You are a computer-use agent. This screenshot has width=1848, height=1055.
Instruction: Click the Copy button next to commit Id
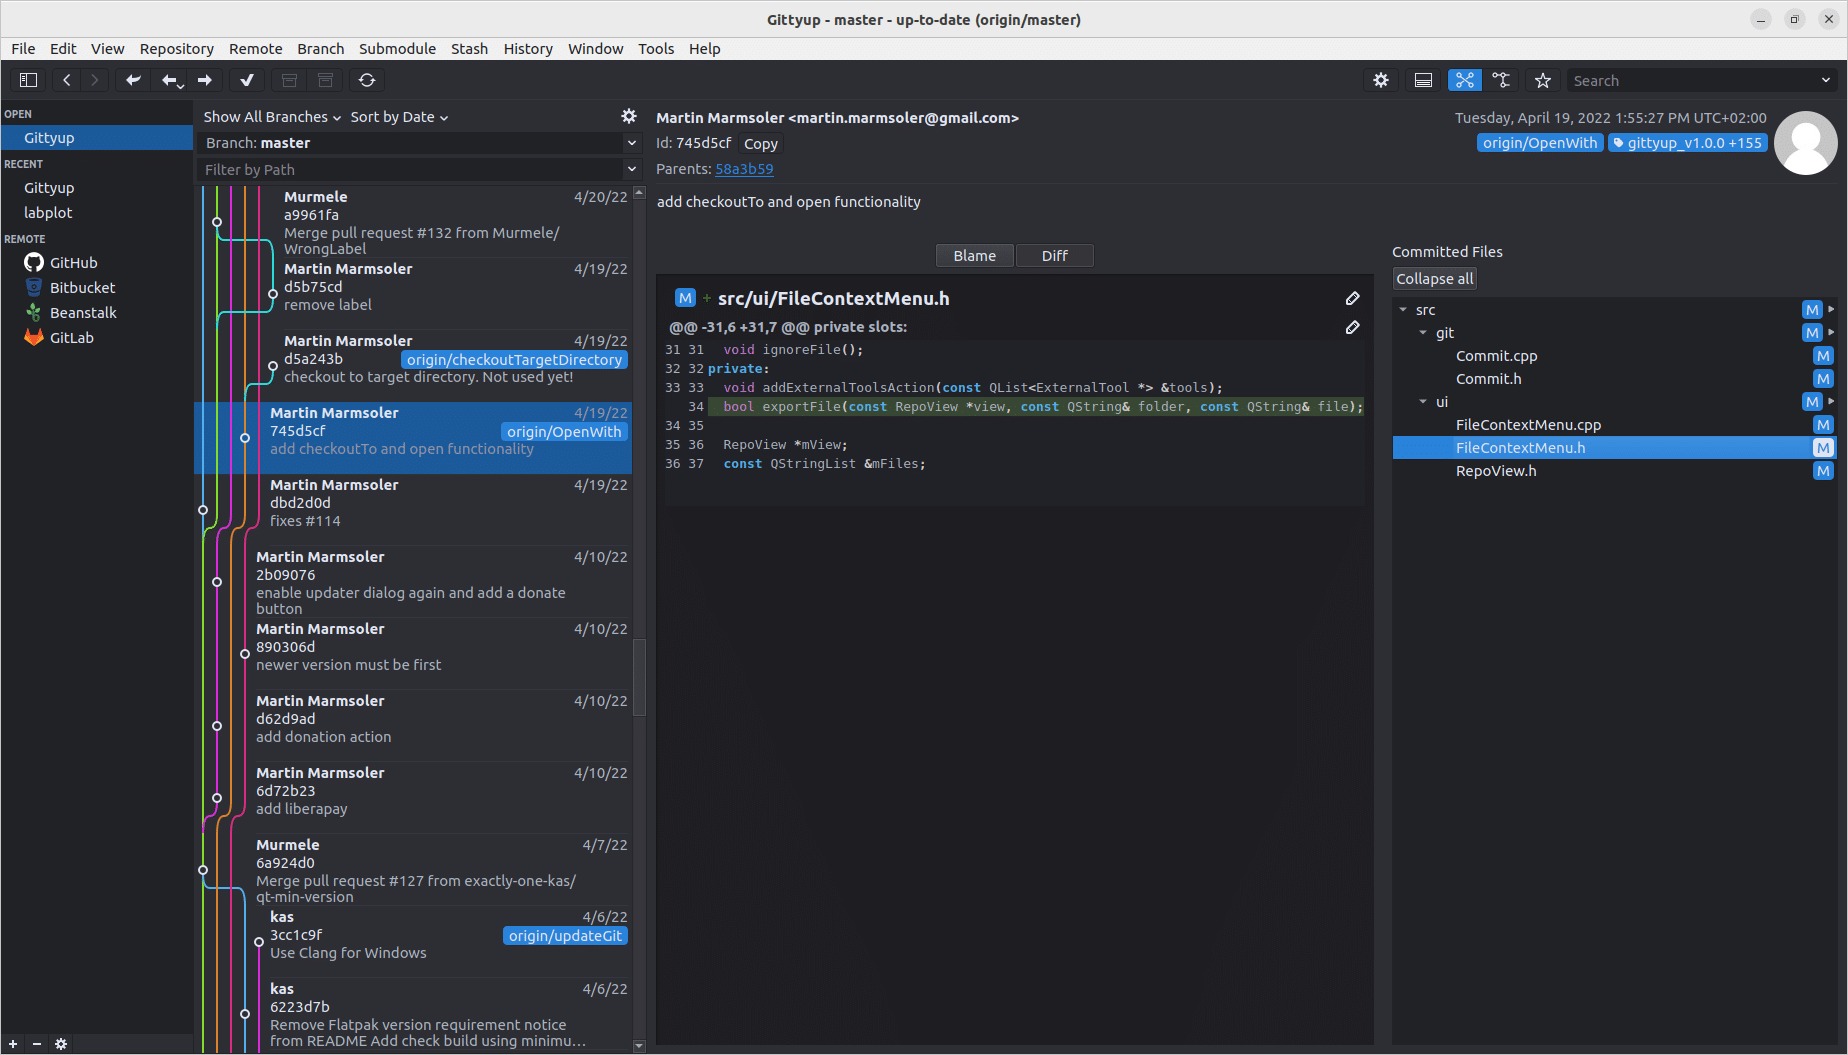point(760,143)
